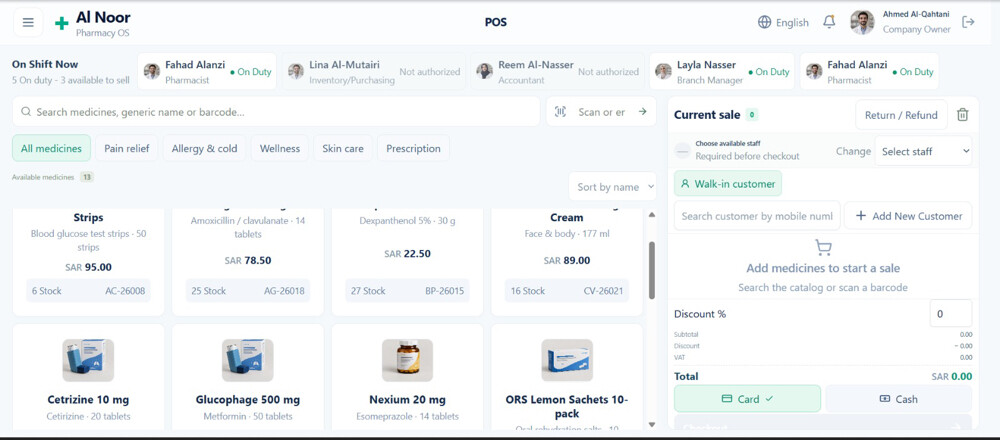Click Cetrizine 10 mg product image
Screen dimensions: 1000x440
[x=88, y=360]
